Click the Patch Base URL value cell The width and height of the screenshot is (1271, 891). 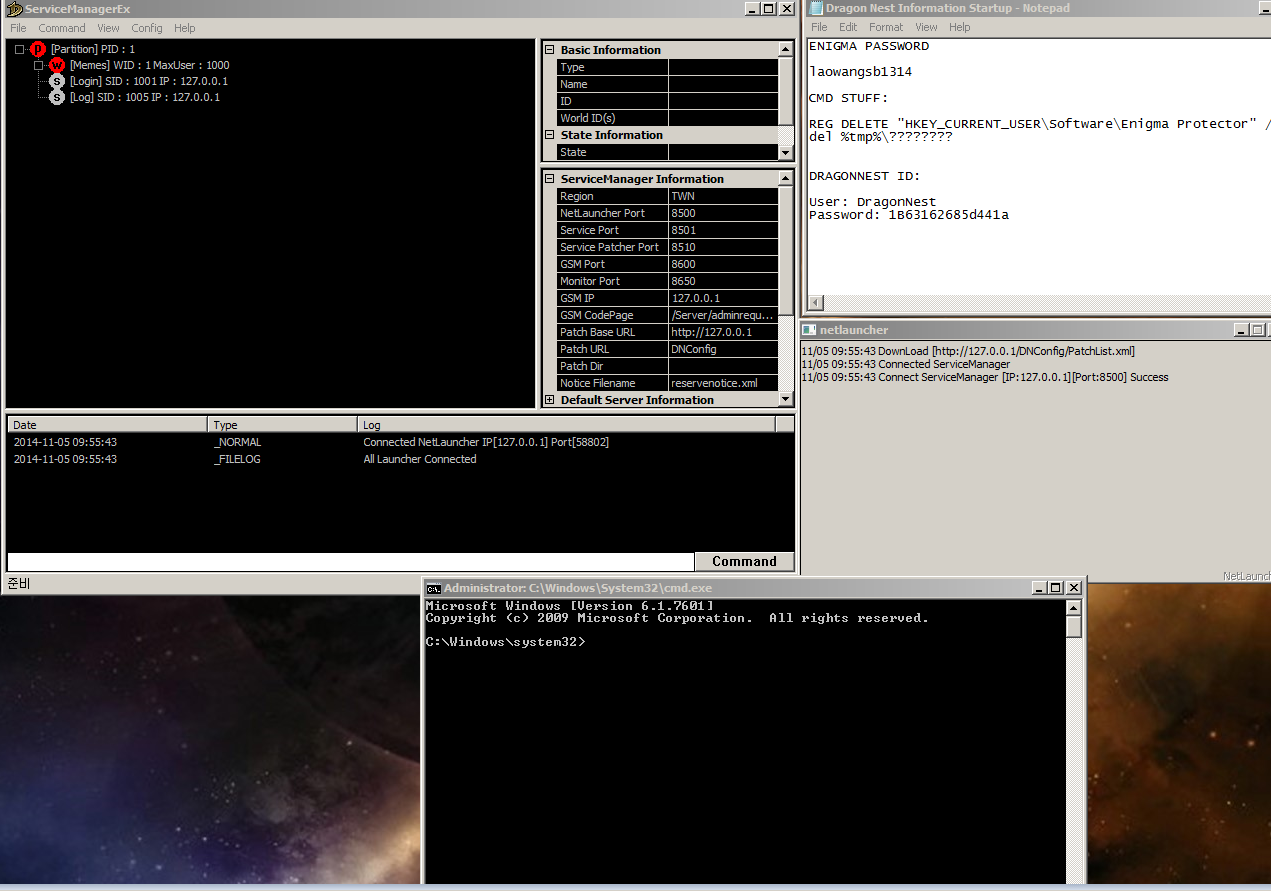[723, 332]
